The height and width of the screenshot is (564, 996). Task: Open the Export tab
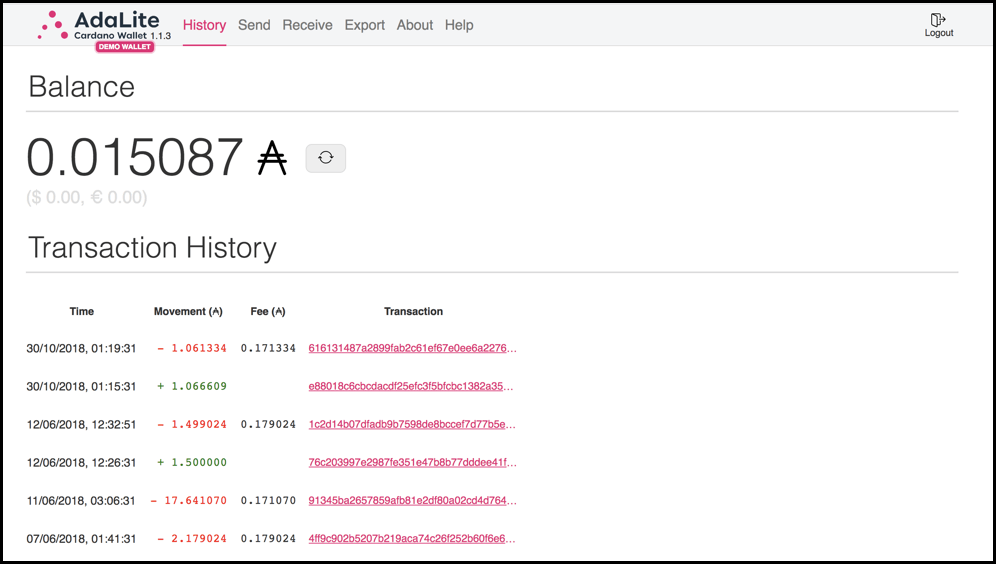tap(364, 25)
